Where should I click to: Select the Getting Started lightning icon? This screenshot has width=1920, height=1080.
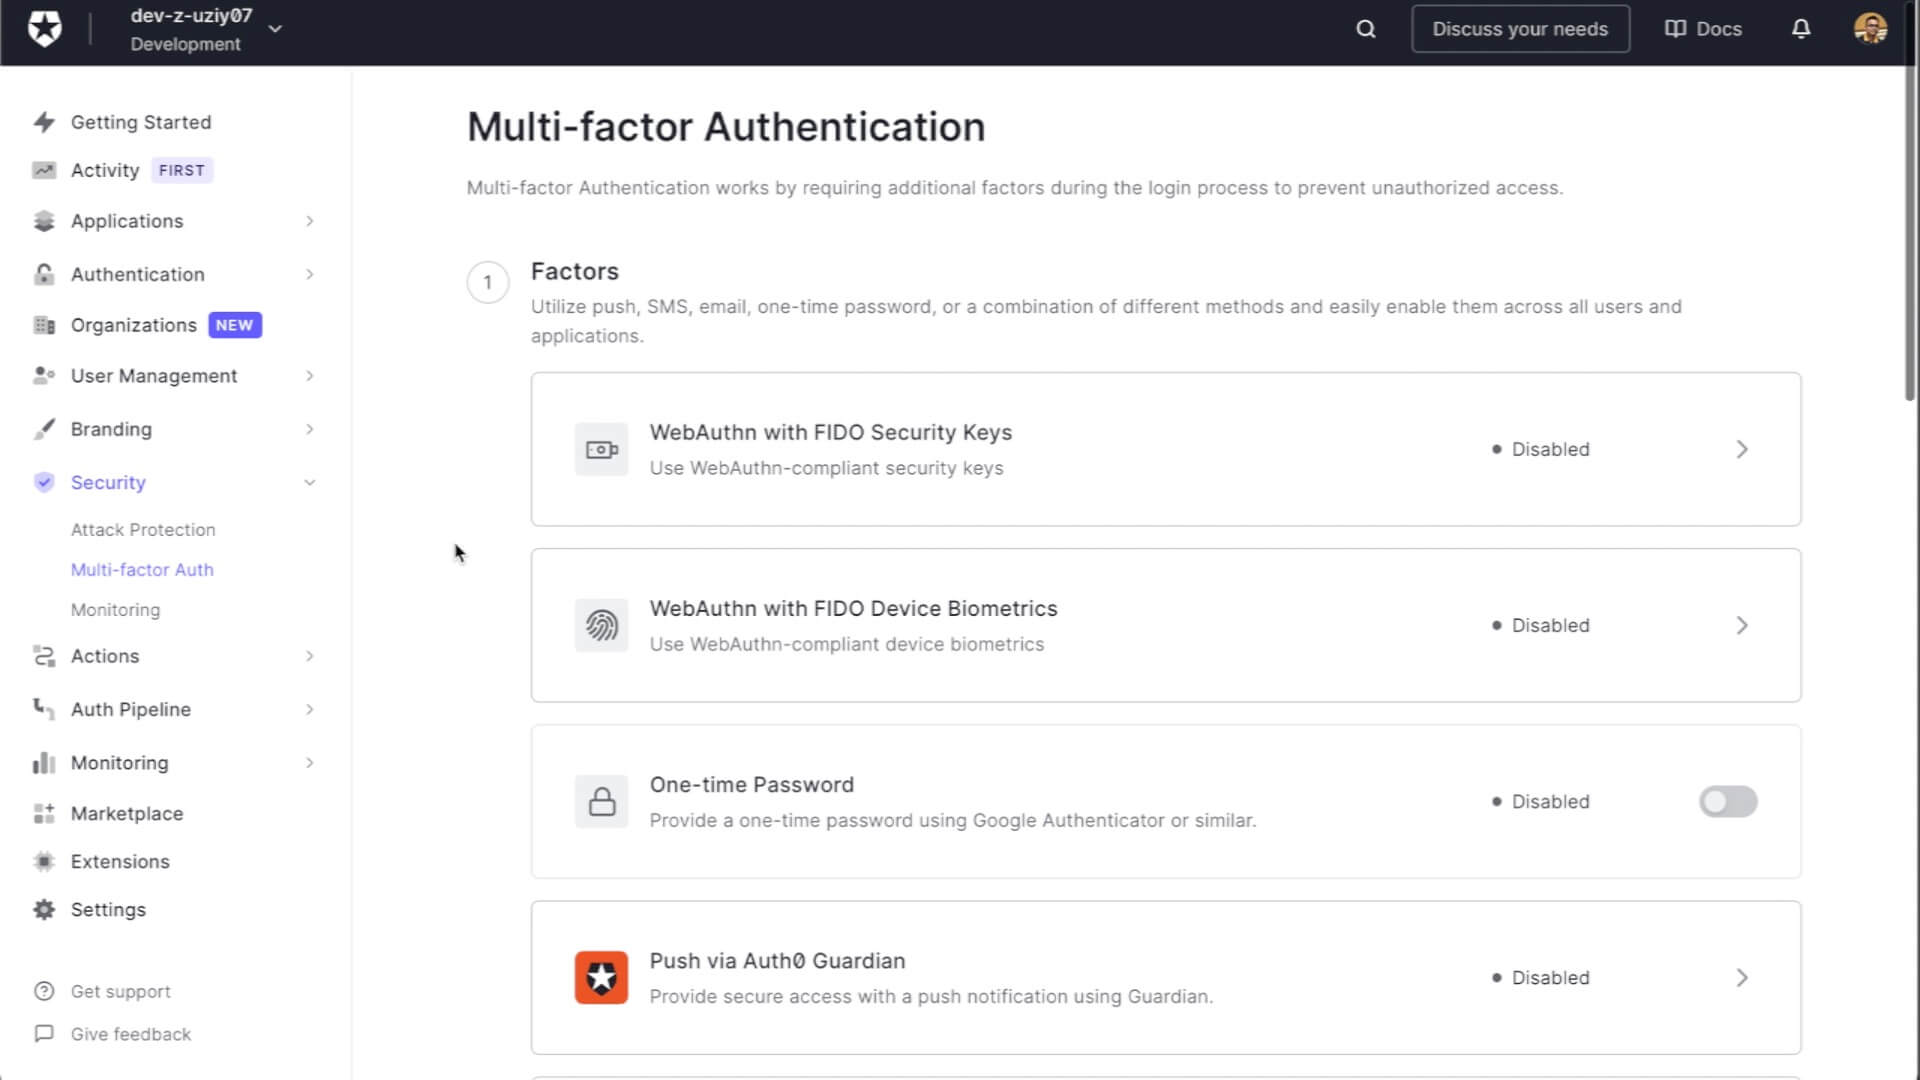click(x=44, y=121)
